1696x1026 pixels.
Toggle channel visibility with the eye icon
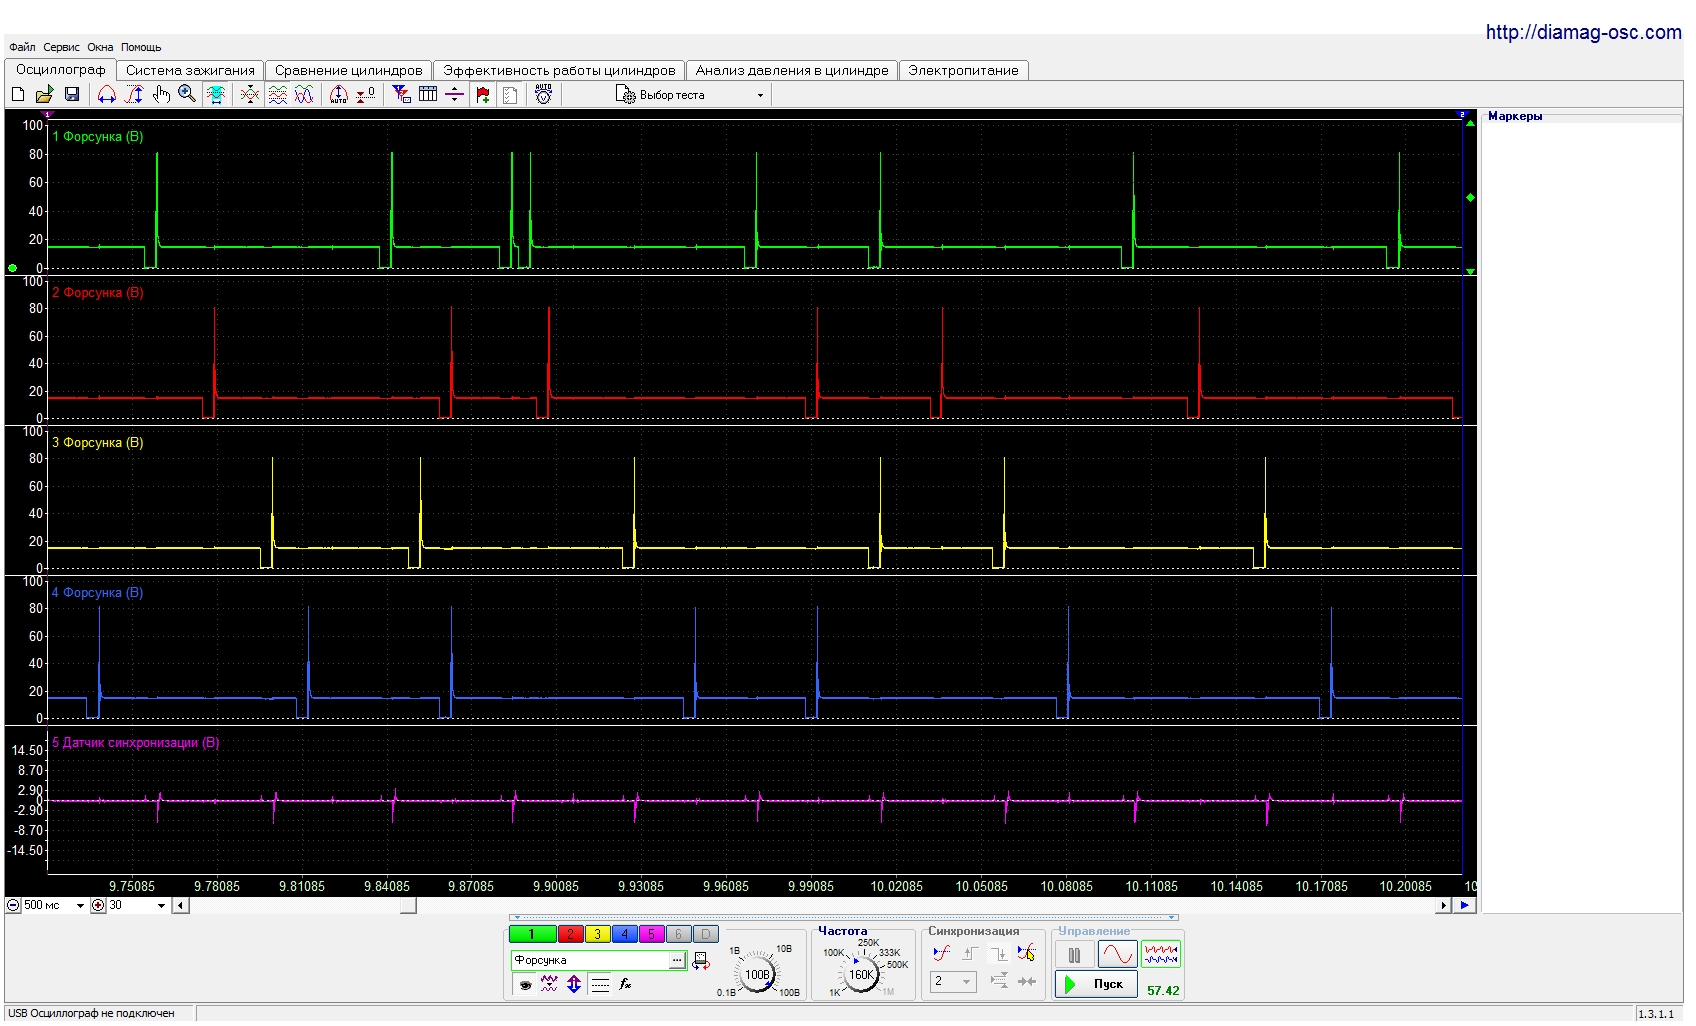click(525, 984)
